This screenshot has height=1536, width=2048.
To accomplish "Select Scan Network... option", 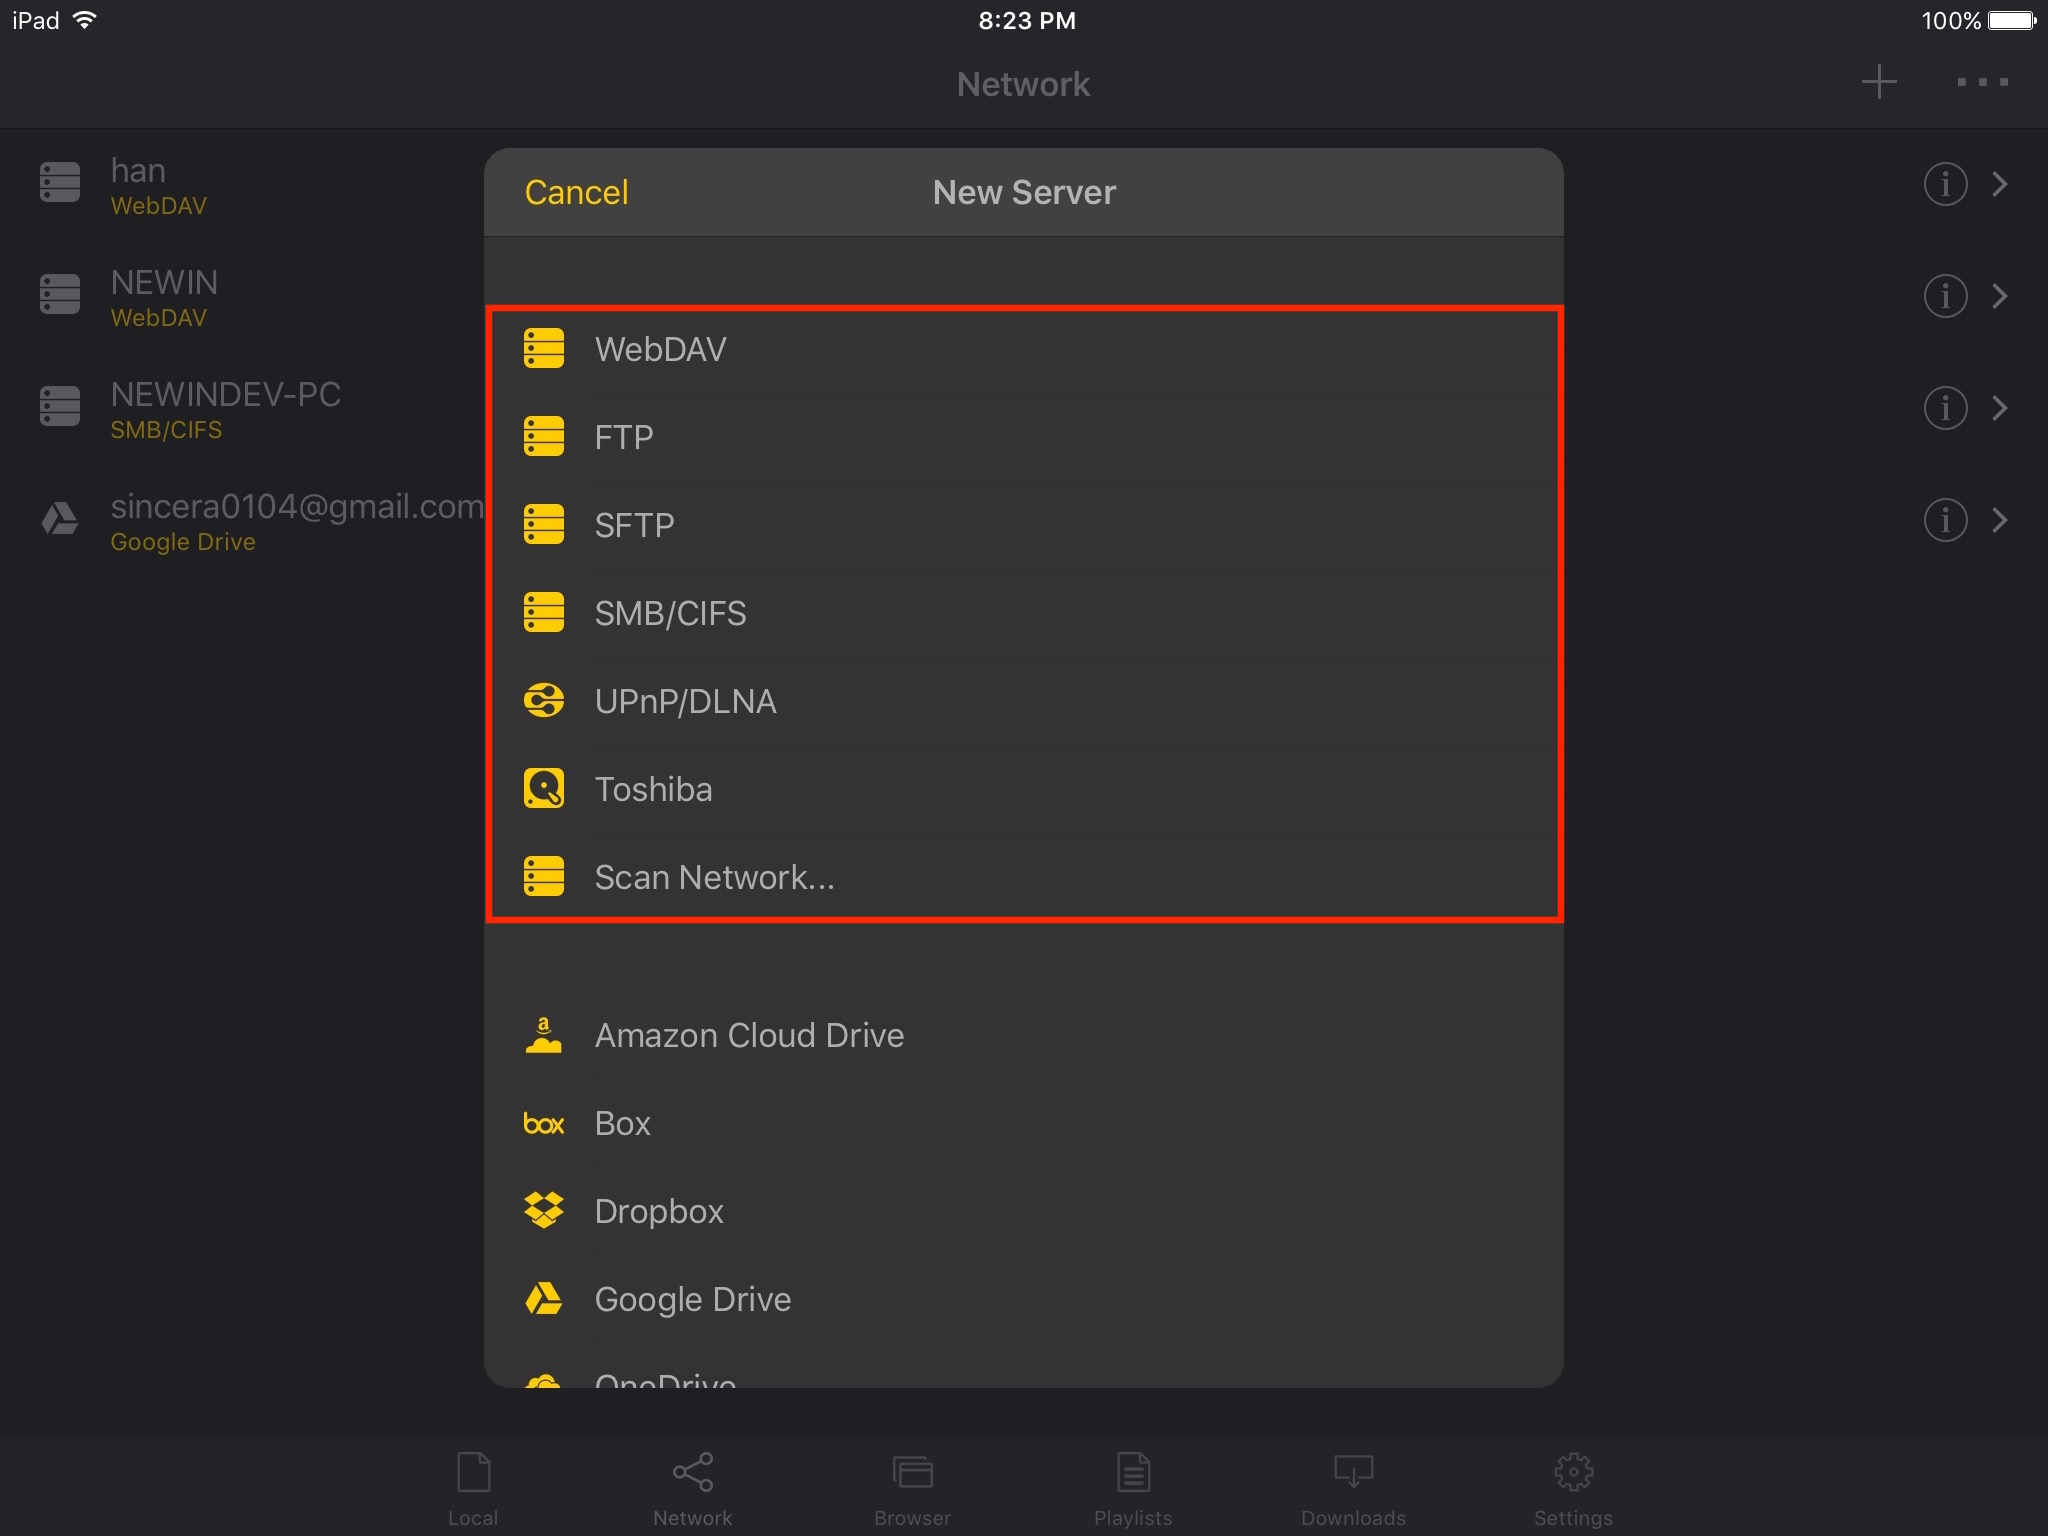I will [1024, 877].
